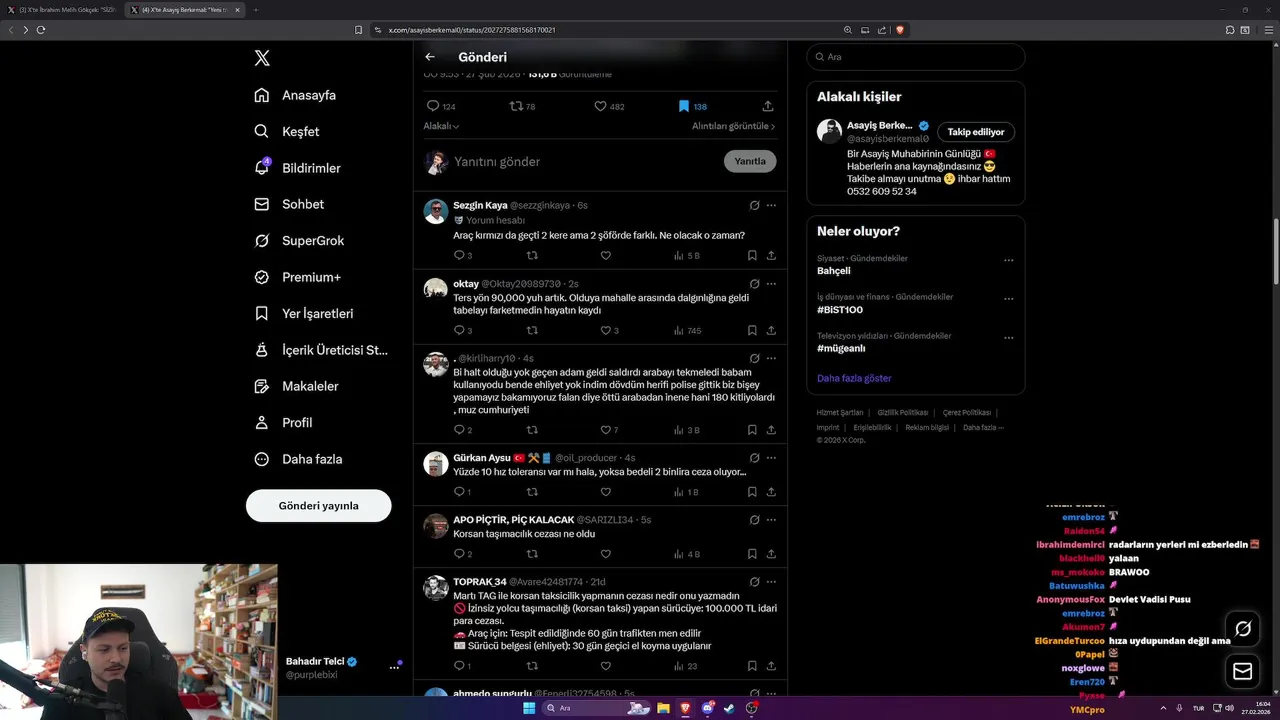Open Steam from taskbar
Image resolution: width=1280 pixels, height=720 pixels.
(x=728, y=708)
